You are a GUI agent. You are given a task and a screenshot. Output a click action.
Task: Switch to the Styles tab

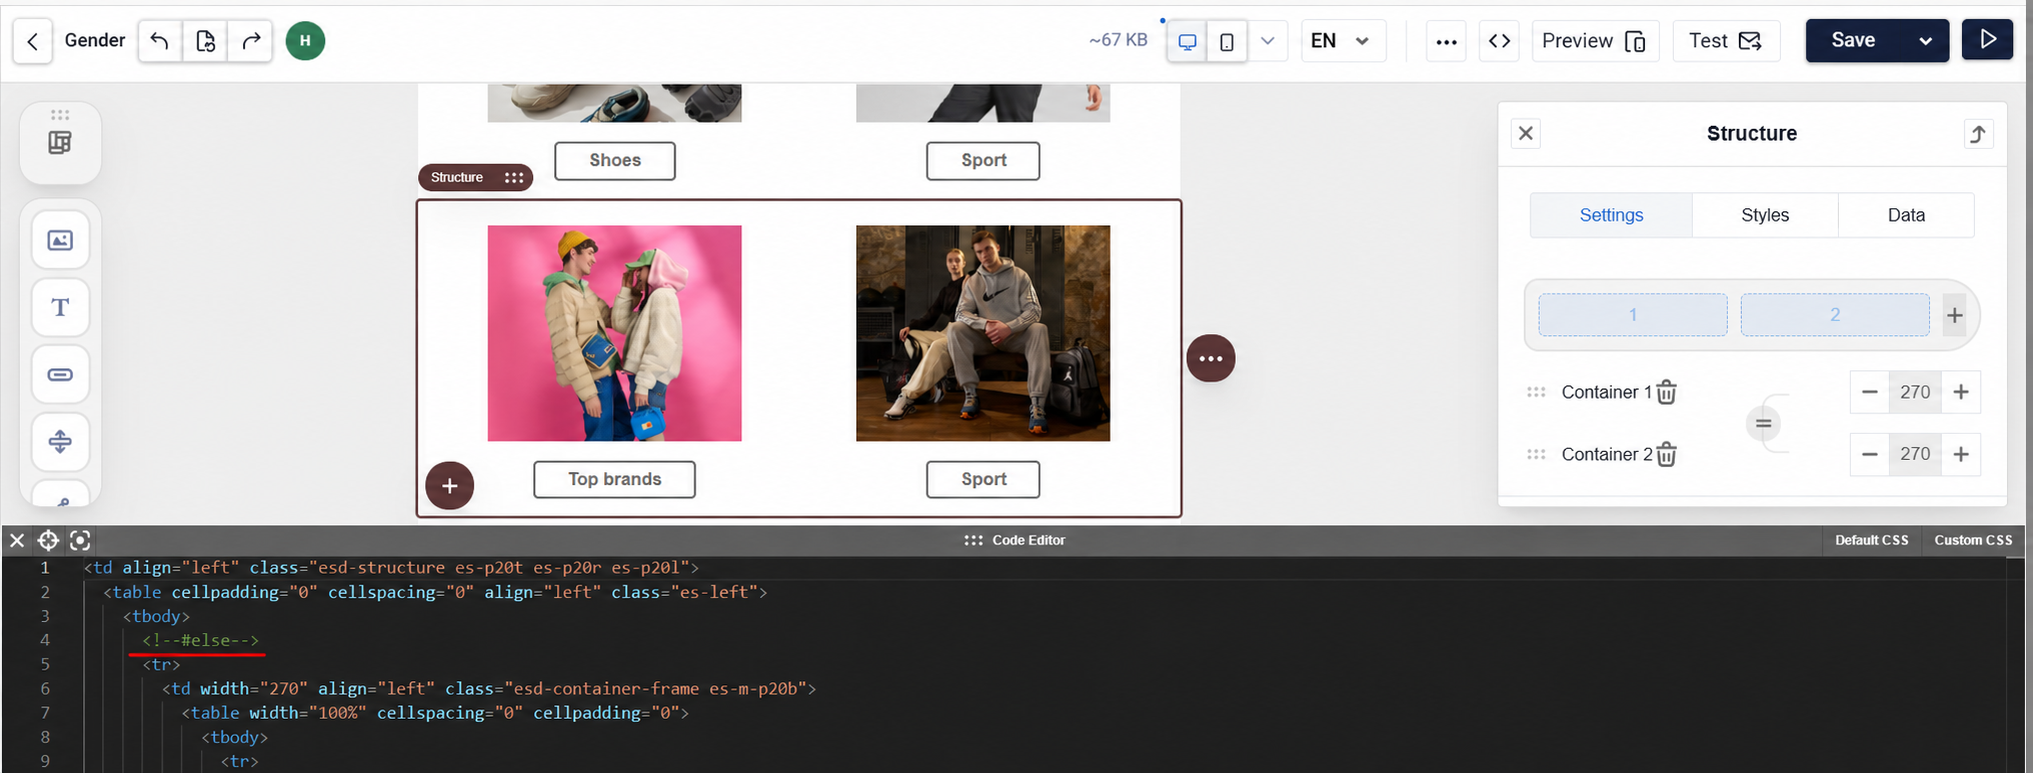(1765, 215)
